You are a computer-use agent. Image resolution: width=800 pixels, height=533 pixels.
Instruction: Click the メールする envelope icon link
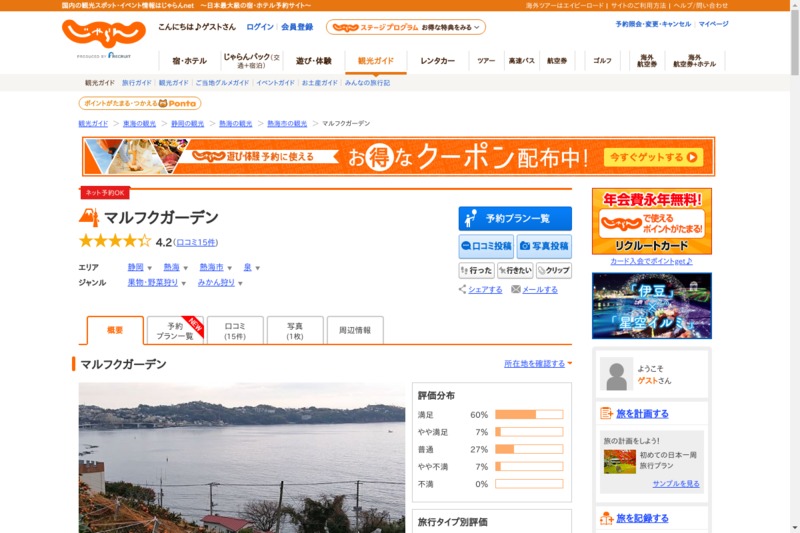coord(516,290)
